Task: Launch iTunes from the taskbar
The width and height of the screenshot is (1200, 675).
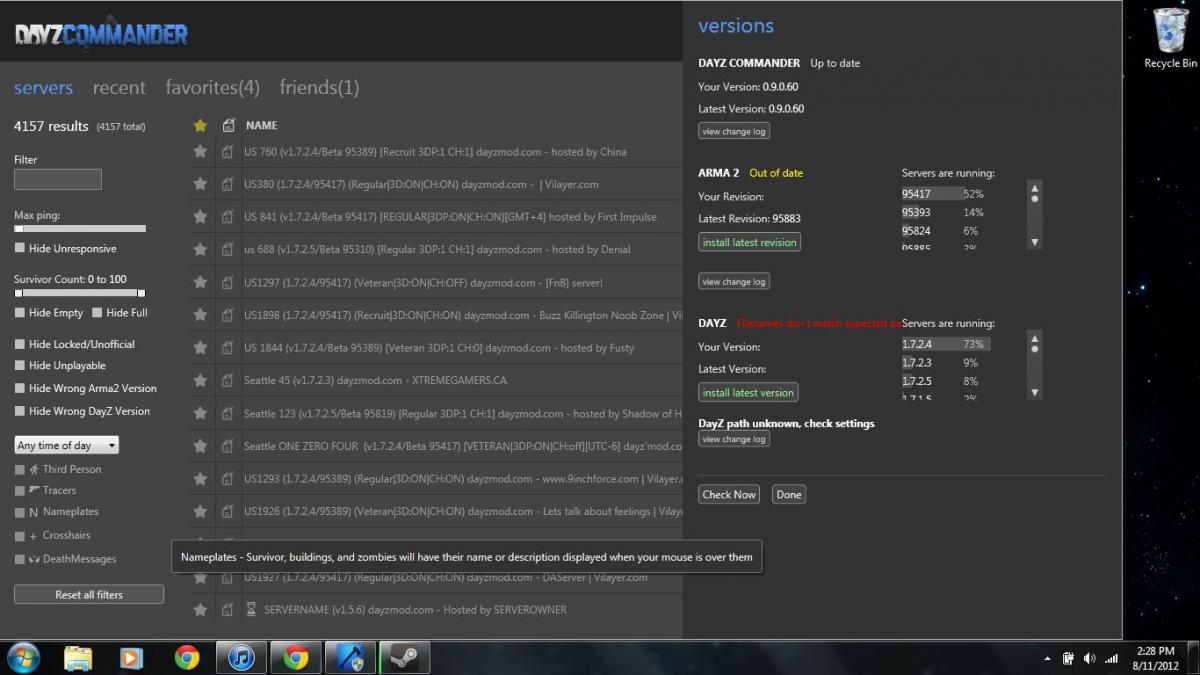Action: pyautogui.click(x=241, y=657)
